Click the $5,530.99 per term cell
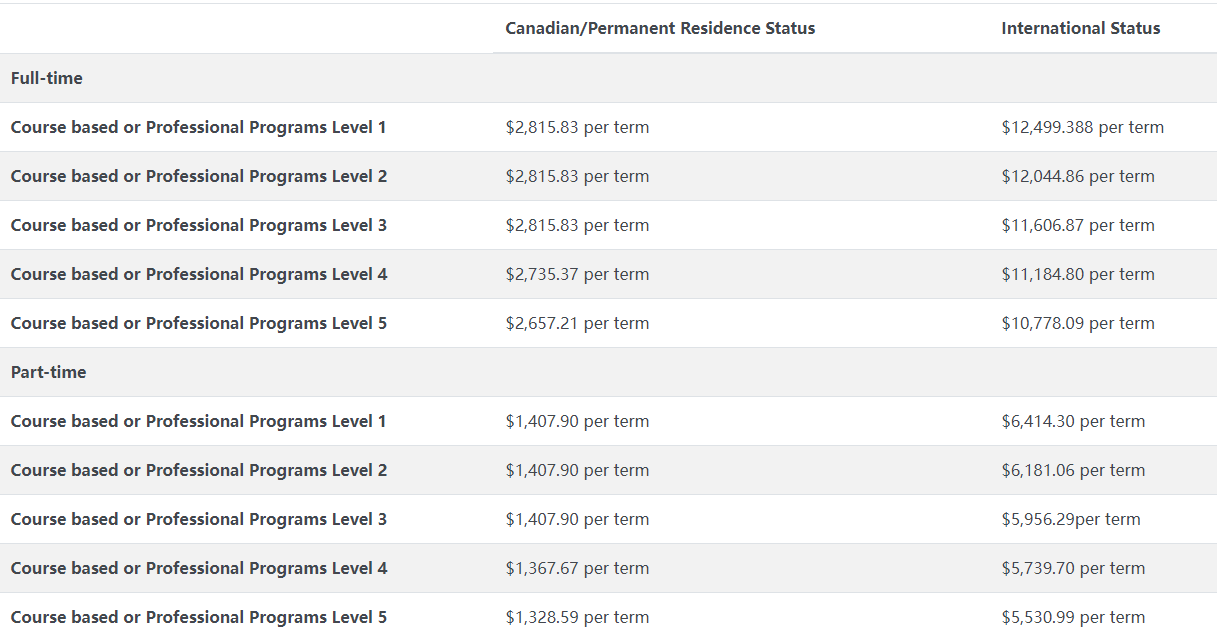The width and height of the screenshot is (1217, 629). click(1073, 617)
